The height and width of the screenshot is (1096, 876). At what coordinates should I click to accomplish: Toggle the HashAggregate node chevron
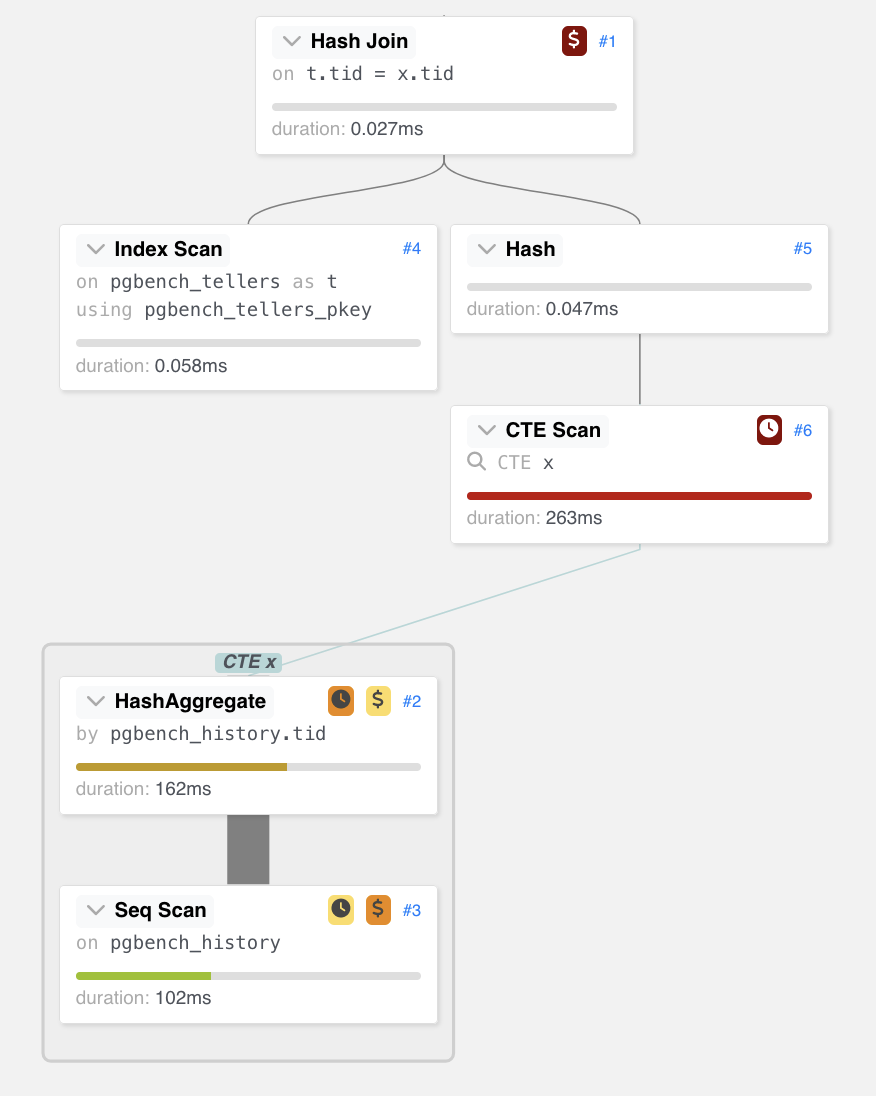tap(96, 700)
